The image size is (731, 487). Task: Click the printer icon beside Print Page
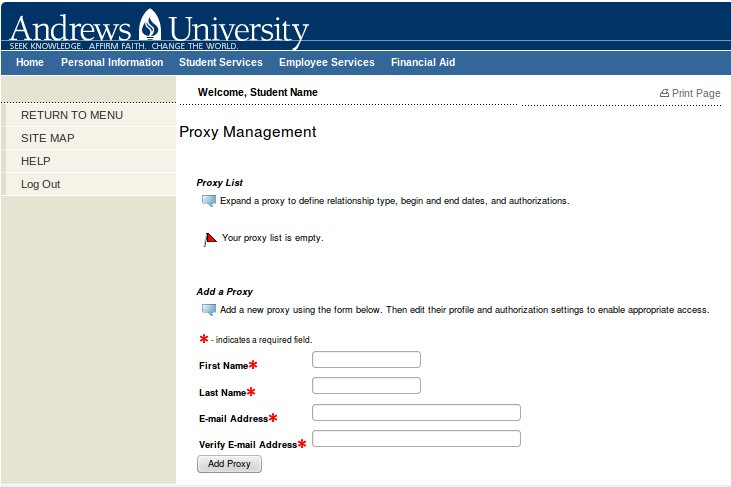pos(664,93)
